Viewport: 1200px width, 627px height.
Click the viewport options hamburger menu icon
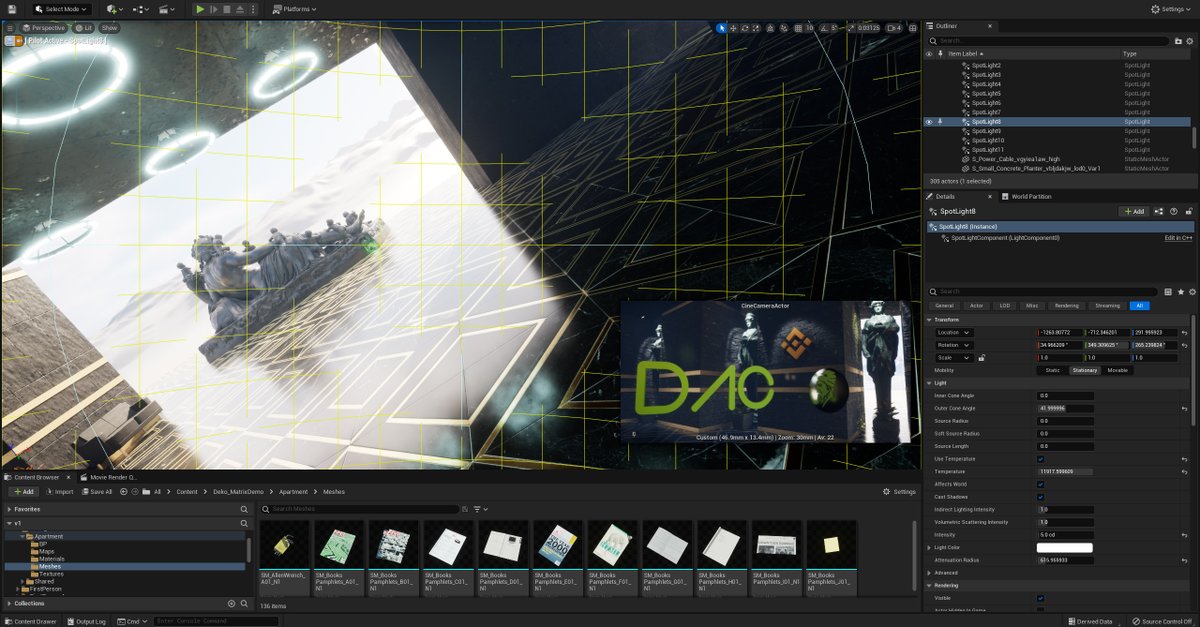point(10,28)
